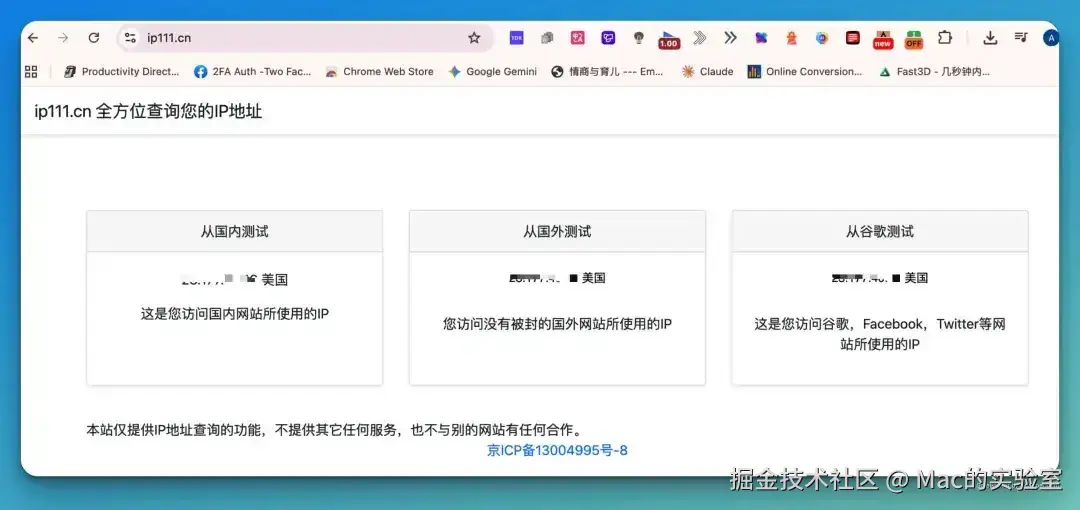1080x510 pixels.
Task: Click 美国 in the 从国外测试 card
Action: [x=594, y=278]
